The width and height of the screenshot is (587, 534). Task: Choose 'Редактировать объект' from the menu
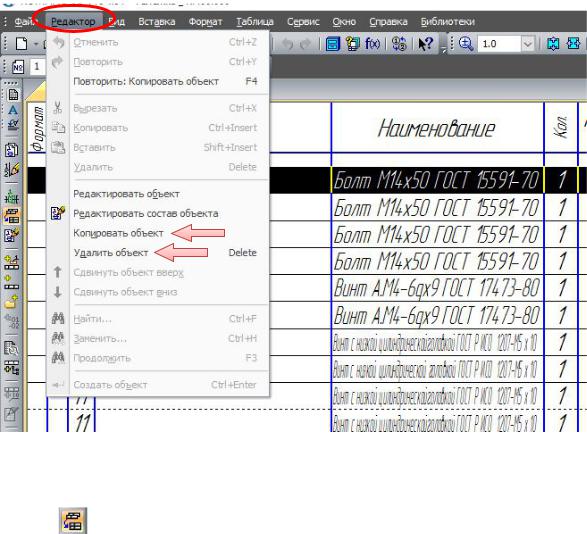tap(157, 194)
